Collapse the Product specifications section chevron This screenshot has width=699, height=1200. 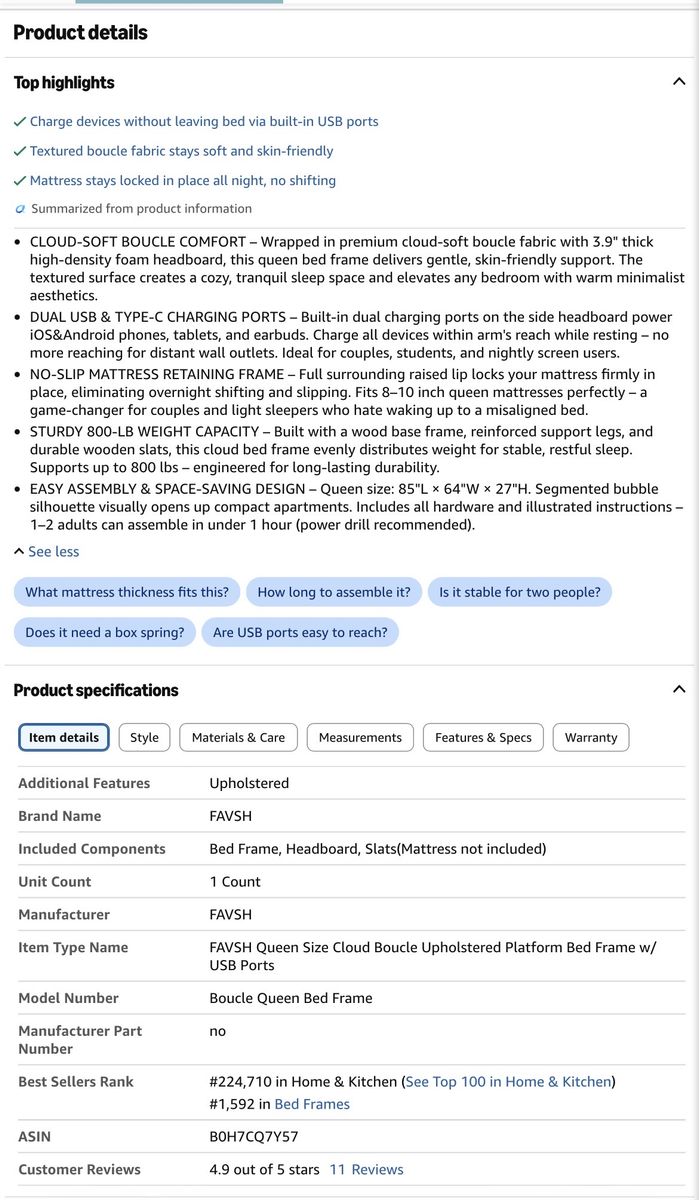pyautogui.click(x=679, y=689)
